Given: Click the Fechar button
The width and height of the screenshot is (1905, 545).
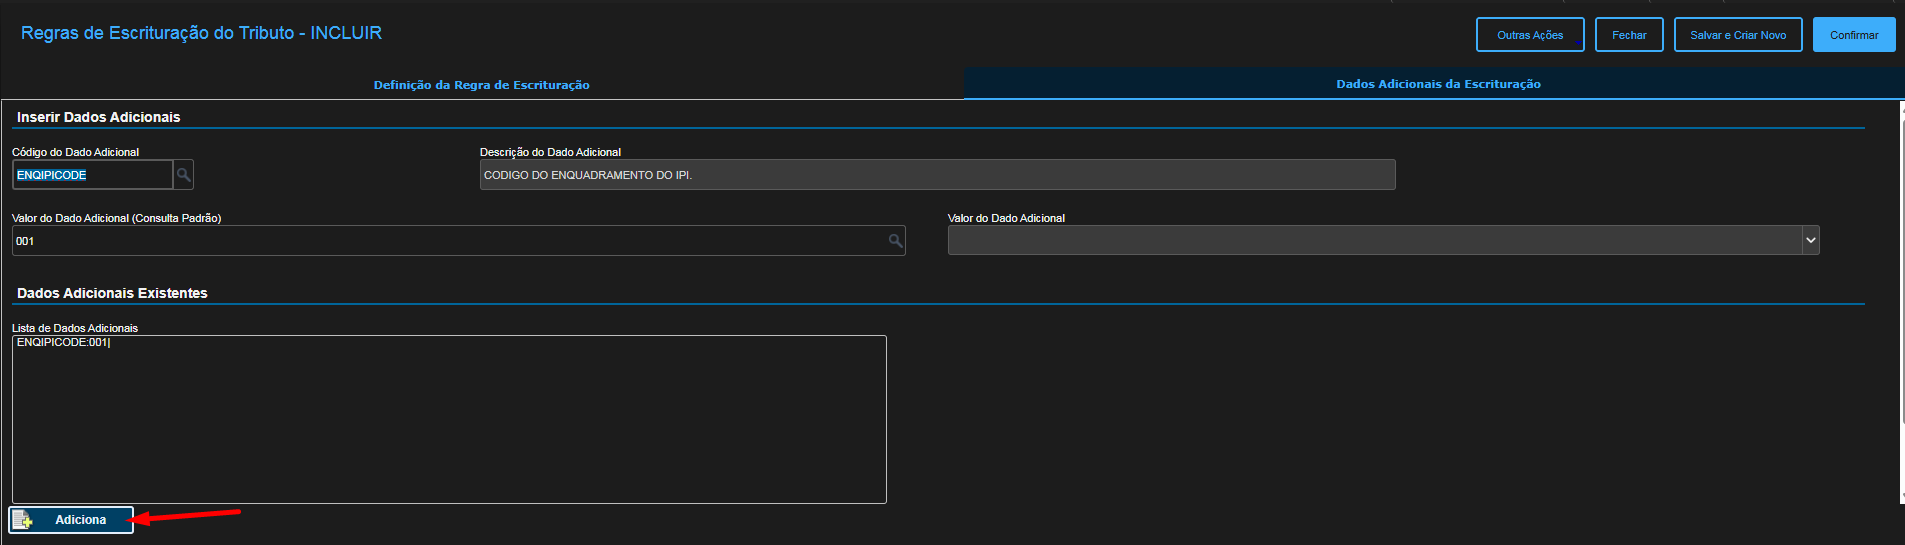Looking at the screenshot, I should click(1628, 35).
